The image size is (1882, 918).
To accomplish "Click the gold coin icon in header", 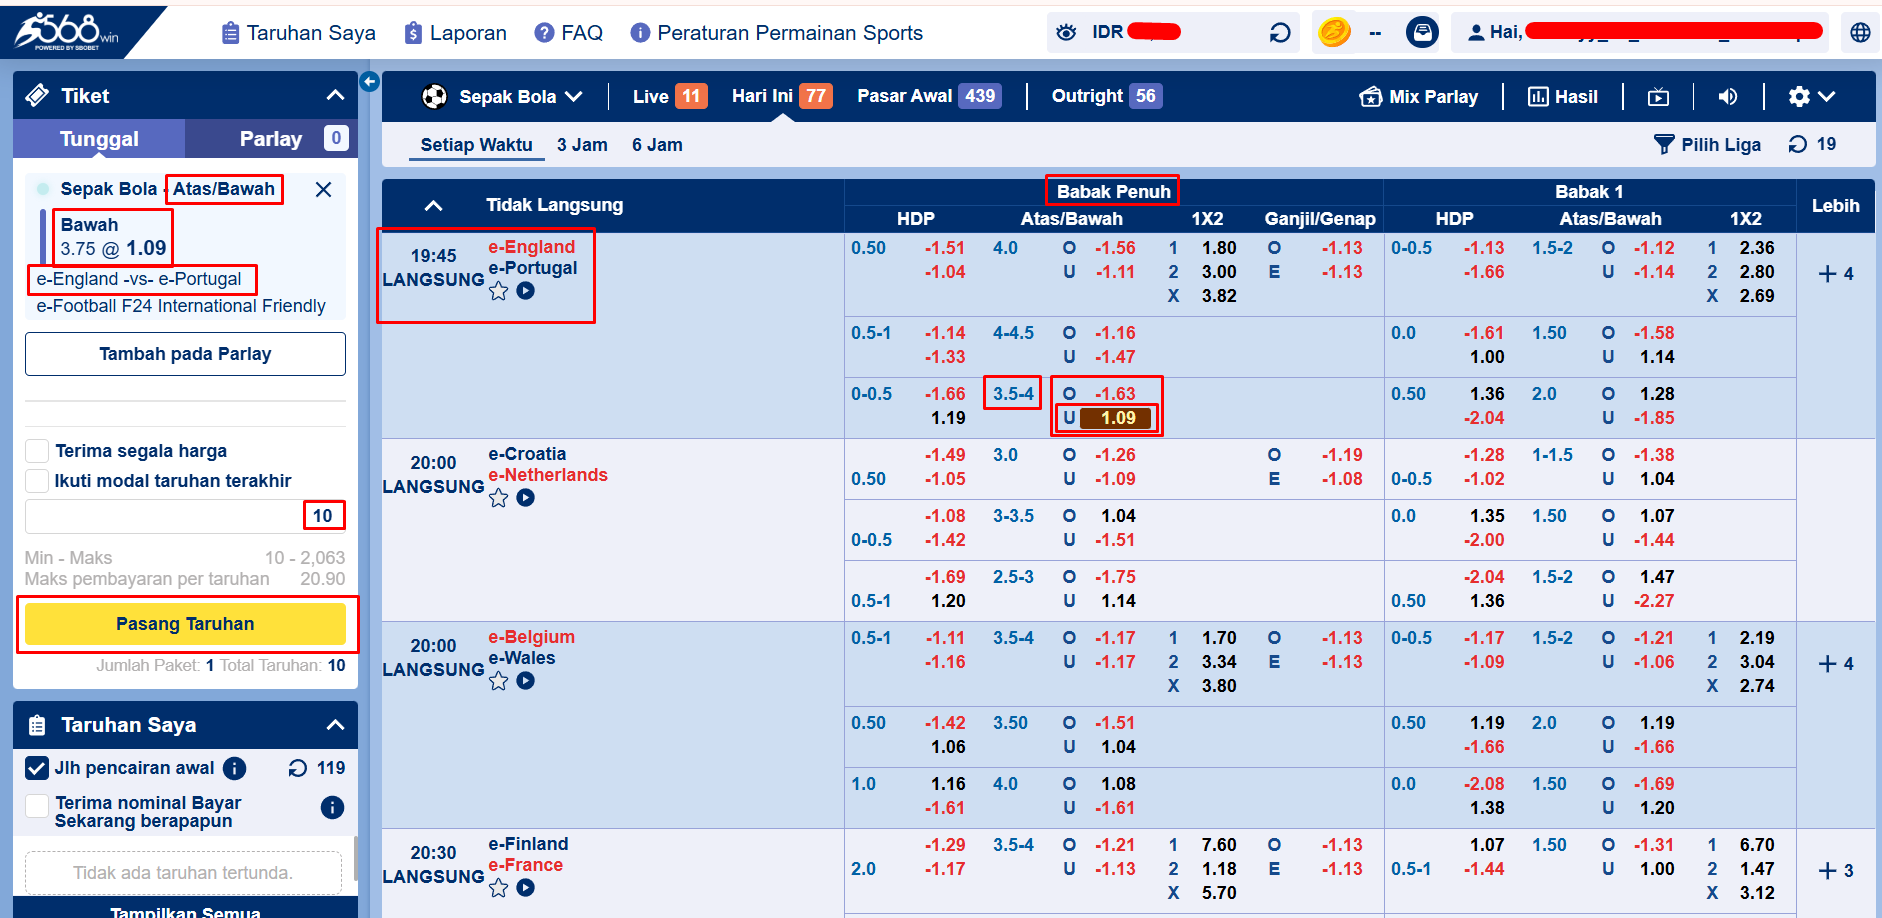I will coord(1334,33).
